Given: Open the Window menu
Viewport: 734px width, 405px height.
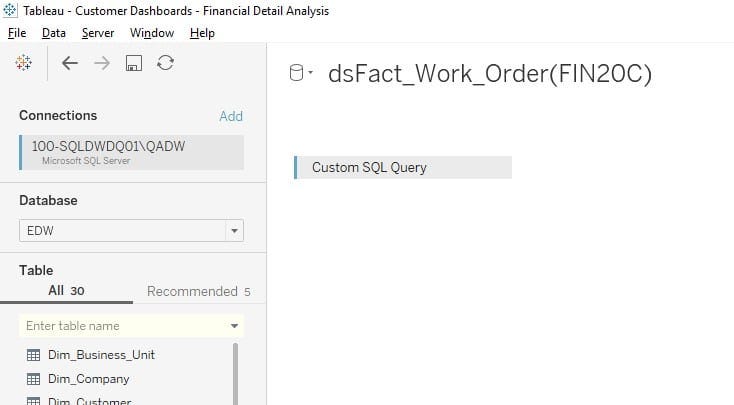Looking at the screenshot, I should [152, 33].
